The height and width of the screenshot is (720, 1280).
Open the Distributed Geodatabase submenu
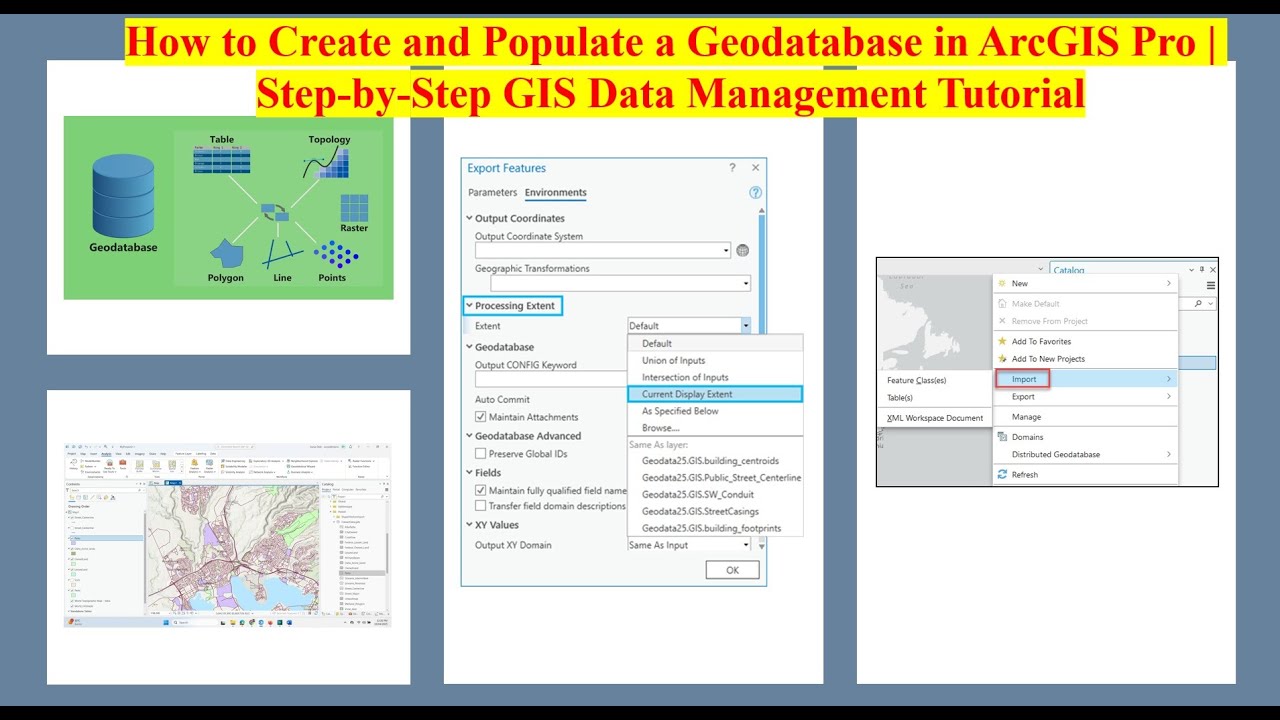(1085, 455)
